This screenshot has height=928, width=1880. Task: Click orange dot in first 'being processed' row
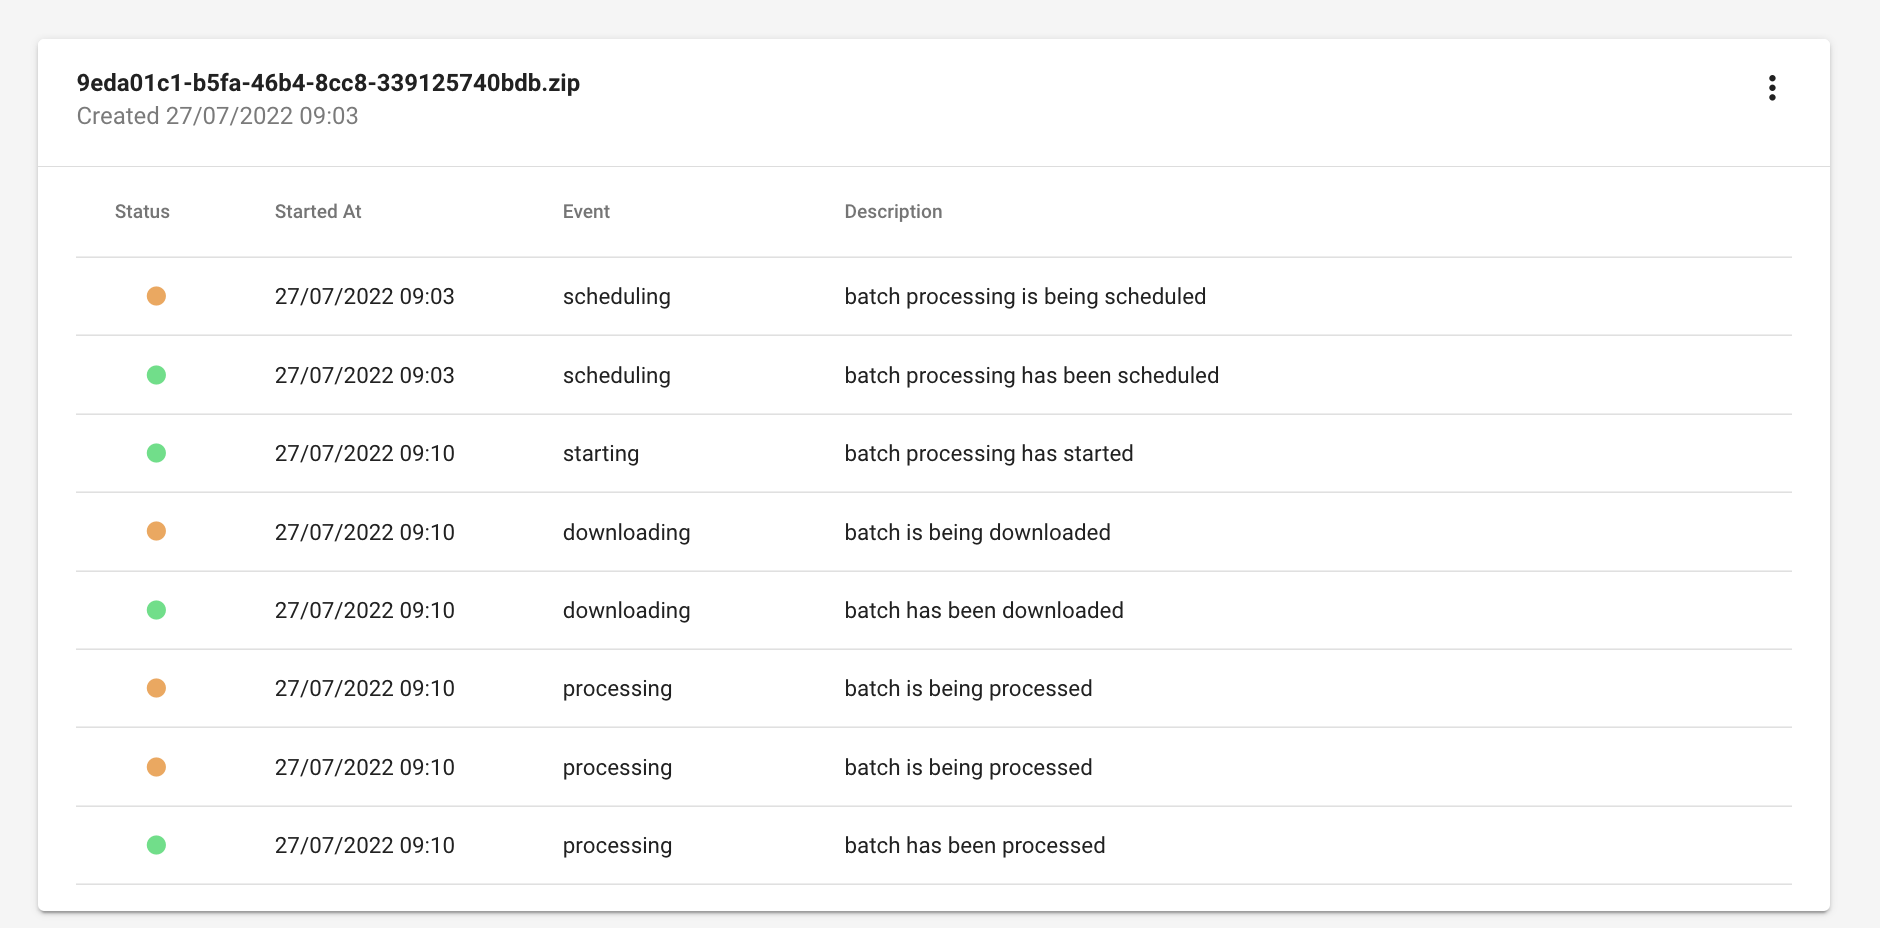click(x=156, y=688)
